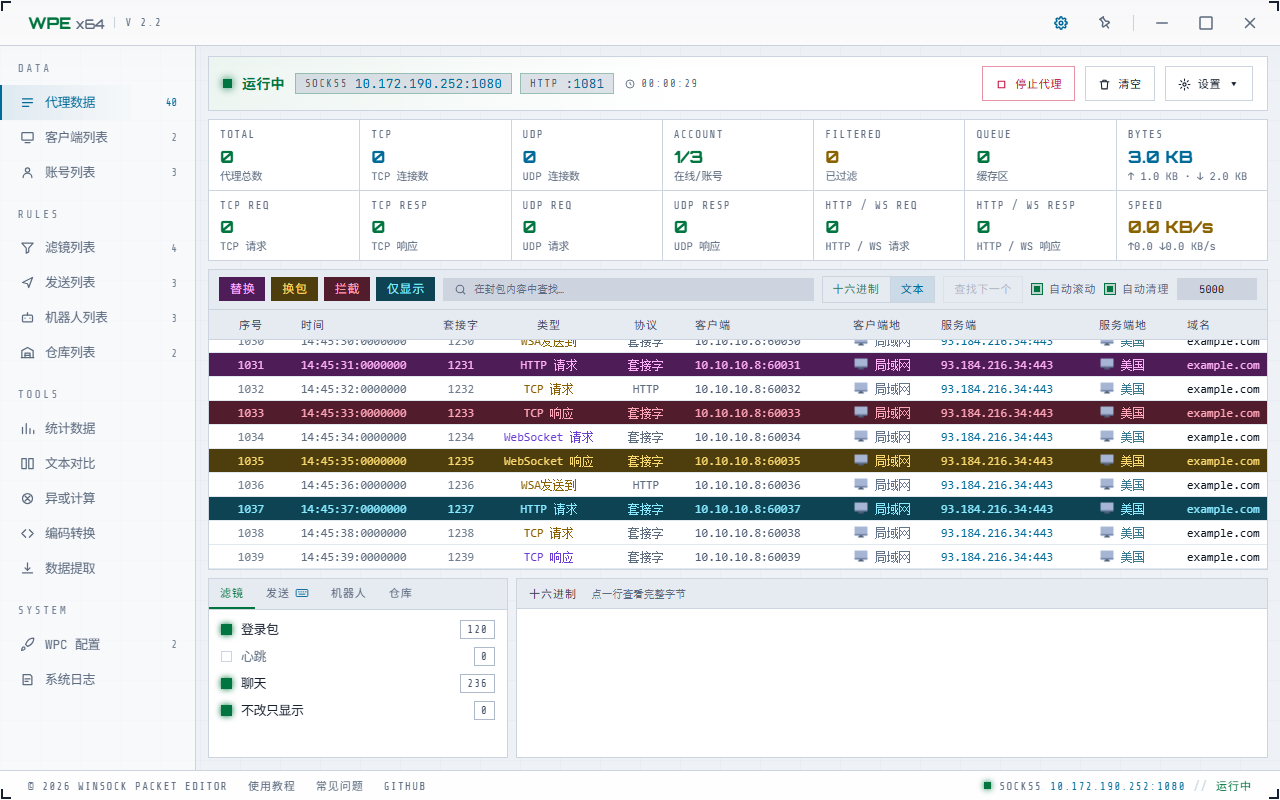
Task: Click the 停止代理 button
Action: point(1028,84)
